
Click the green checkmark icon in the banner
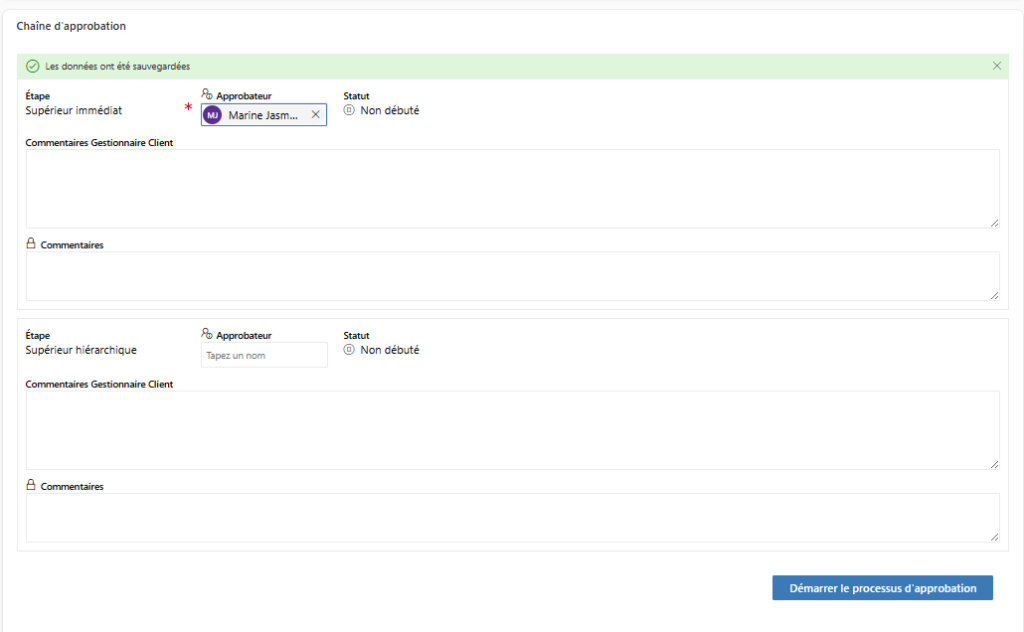click(32, 66)
